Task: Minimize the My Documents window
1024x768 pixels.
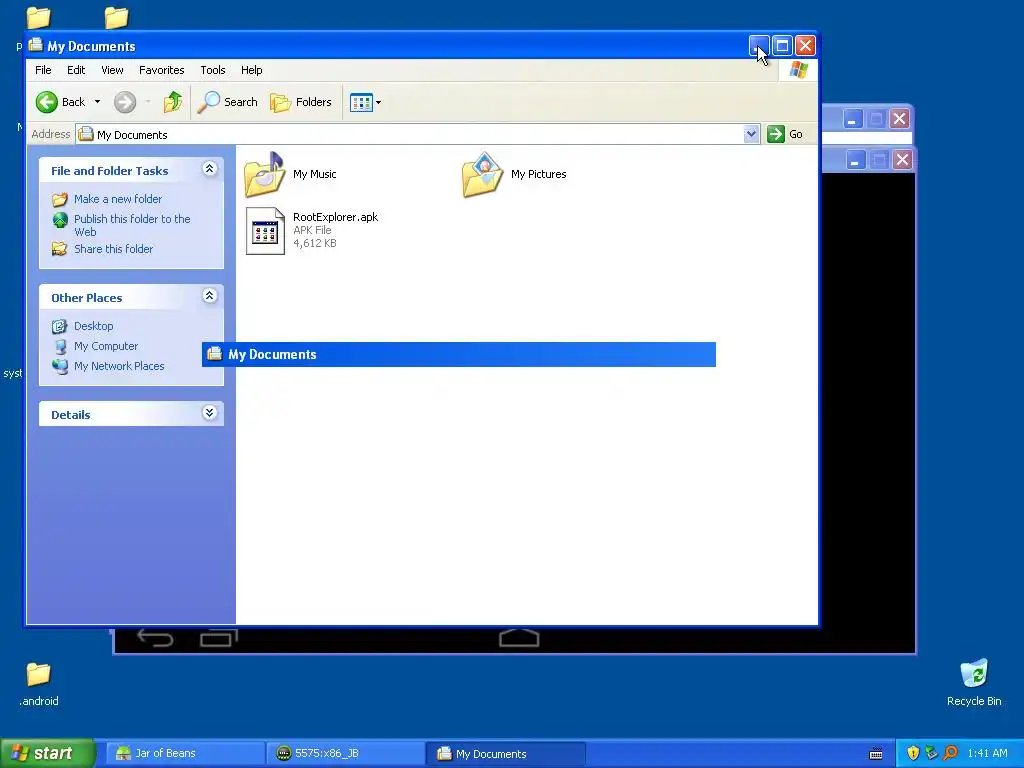Action: [759, 46]
